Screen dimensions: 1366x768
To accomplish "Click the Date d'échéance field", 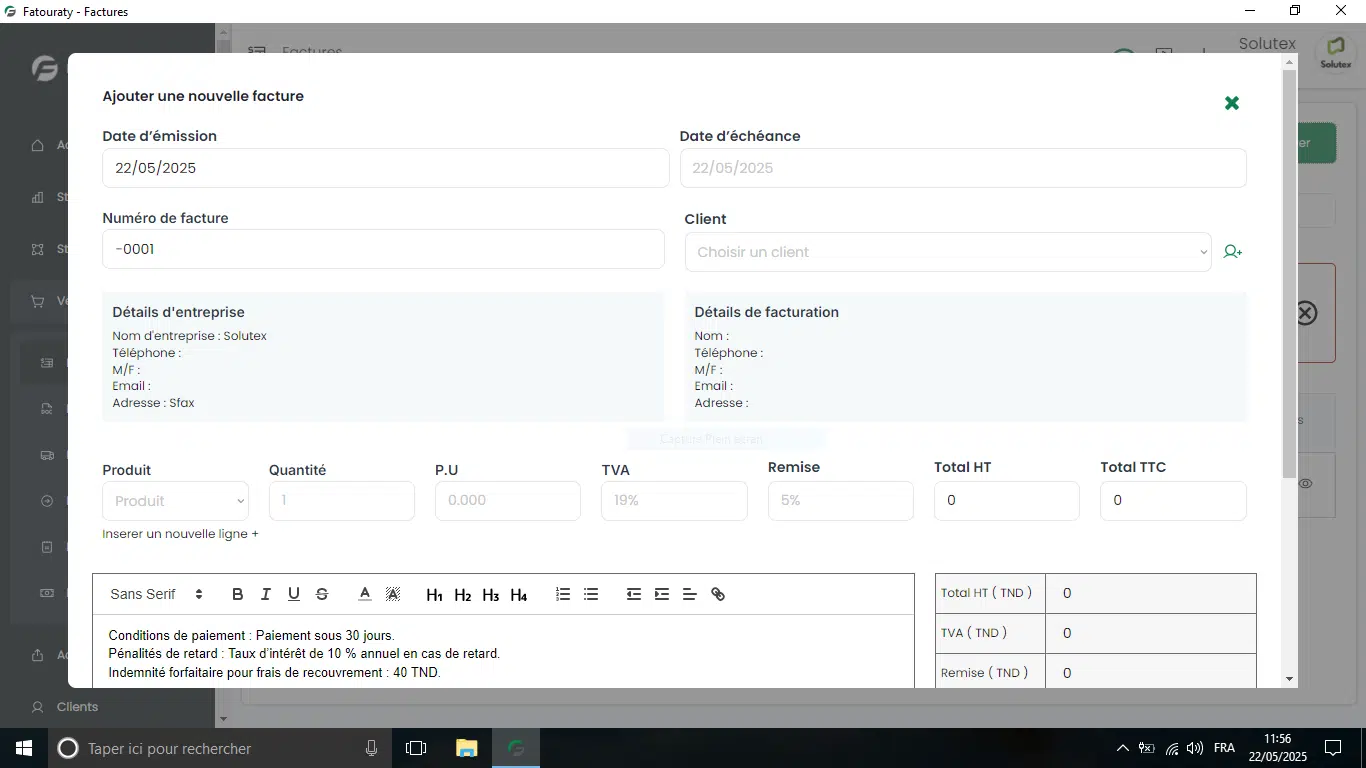I will pos(962,168).
